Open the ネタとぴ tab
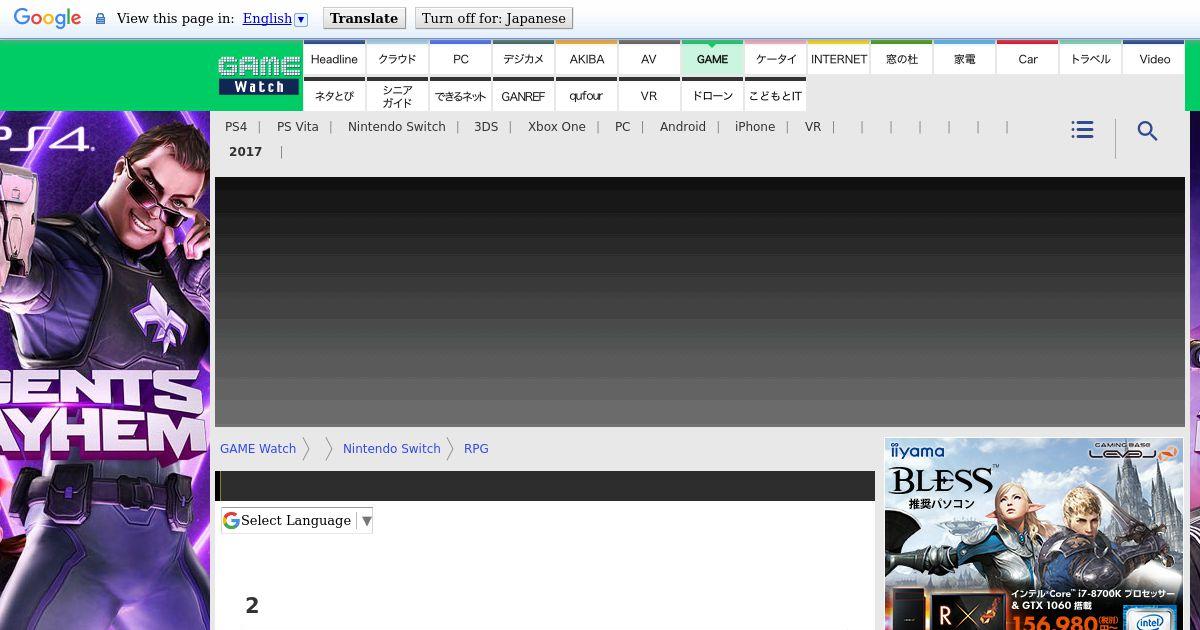The image size is (1200, 630). (334, 95)
